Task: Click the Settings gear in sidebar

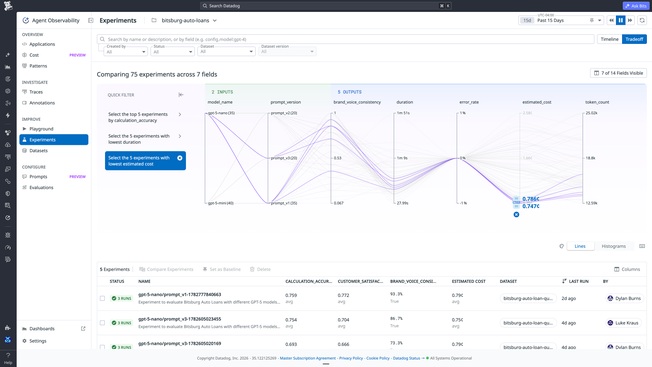Action: pyautogui.click(x=24, y=341)
